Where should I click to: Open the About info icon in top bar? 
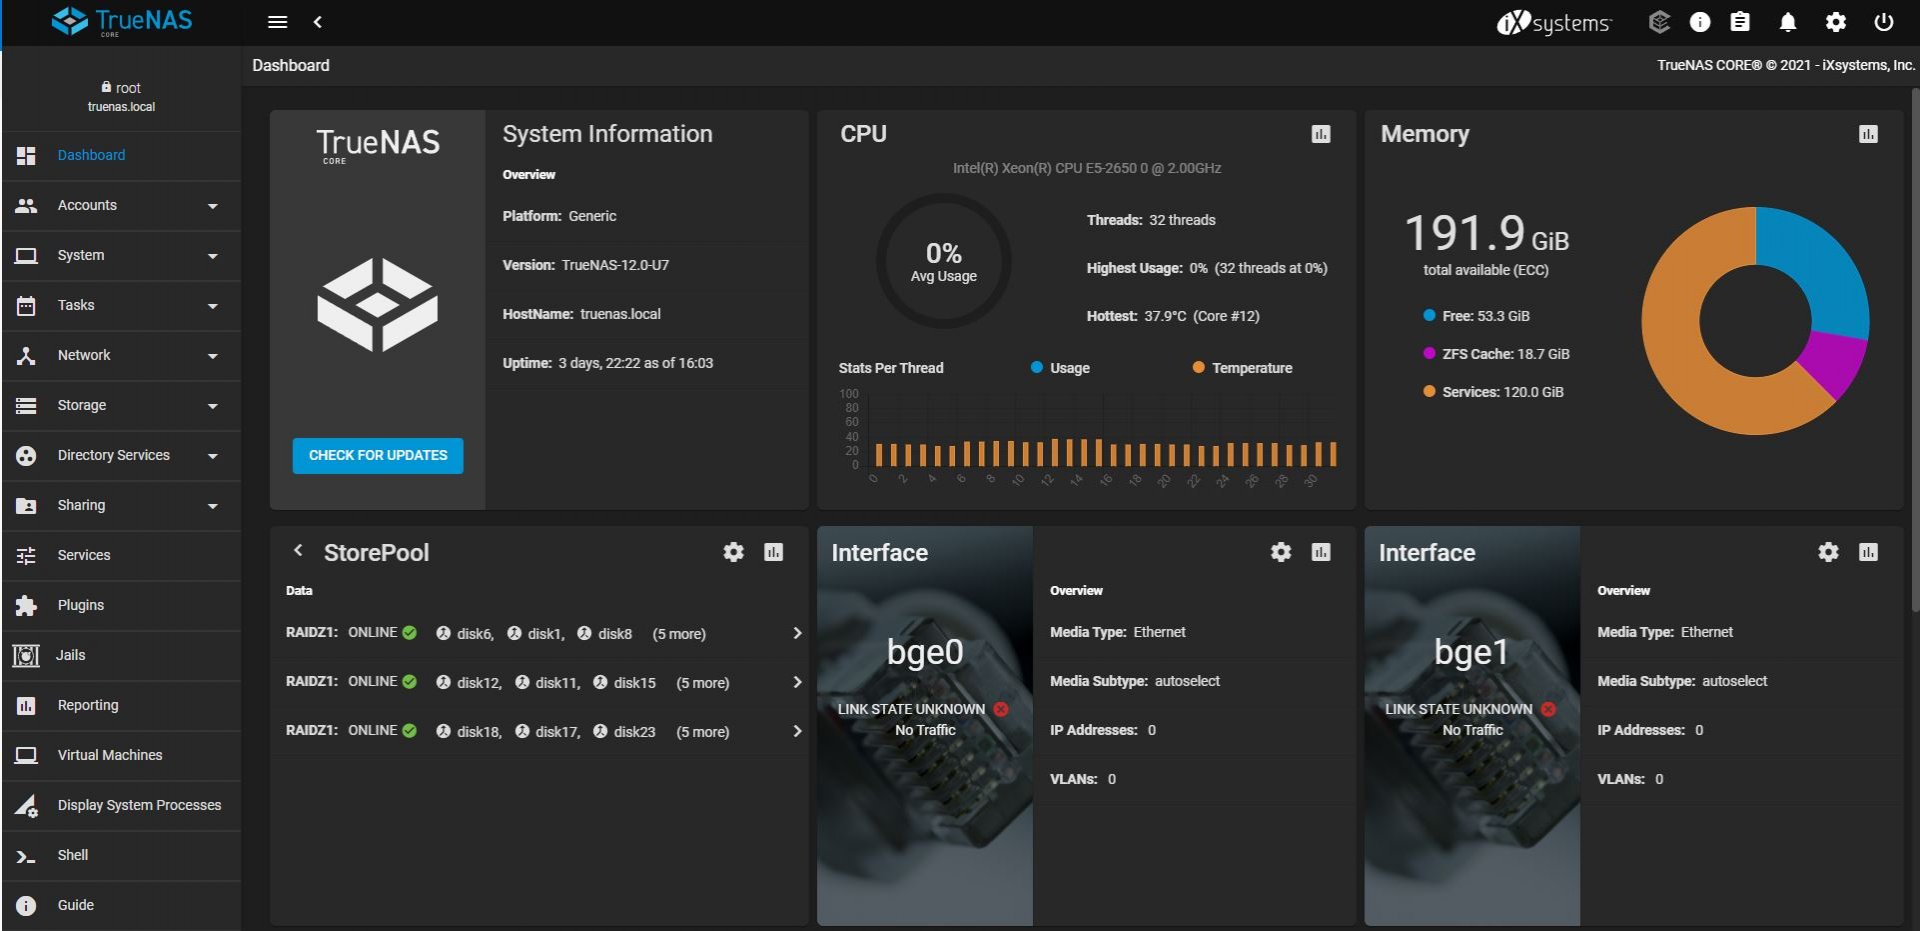point(1700,22)
